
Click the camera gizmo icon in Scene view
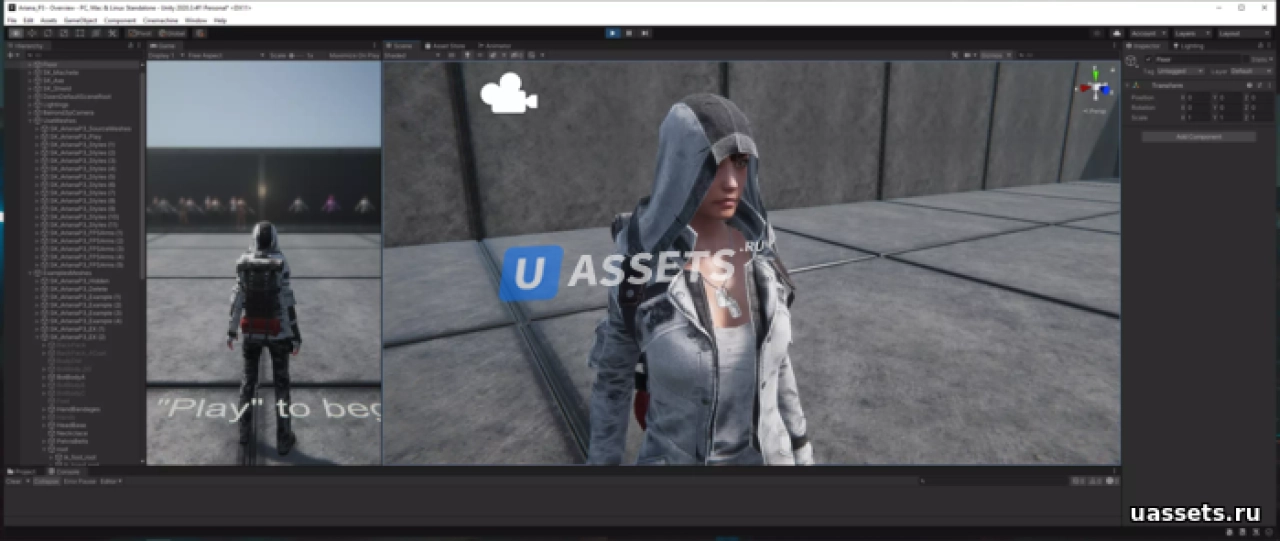click(x=508, y=93)
